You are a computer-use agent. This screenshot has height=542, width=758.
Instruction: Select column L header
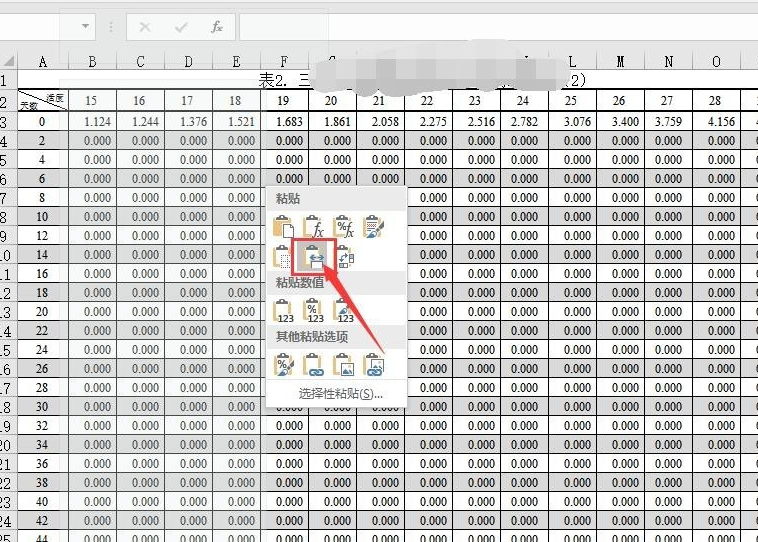click(572, 61)
